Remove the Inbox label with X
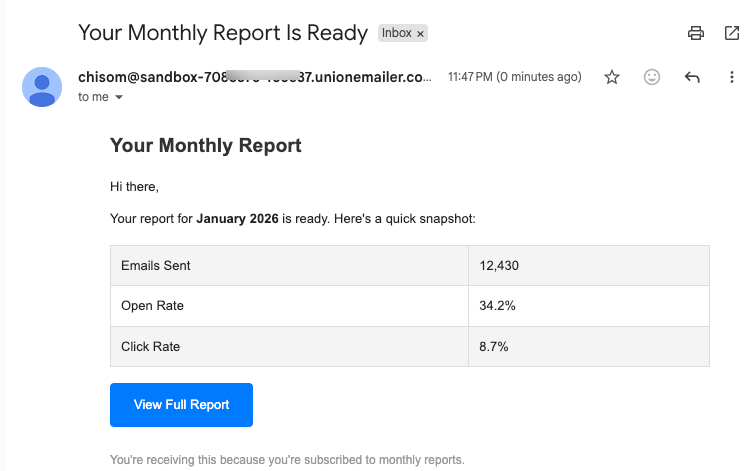Image resolution: width=756 pixels, height=471 pixels. click(420, 34)
